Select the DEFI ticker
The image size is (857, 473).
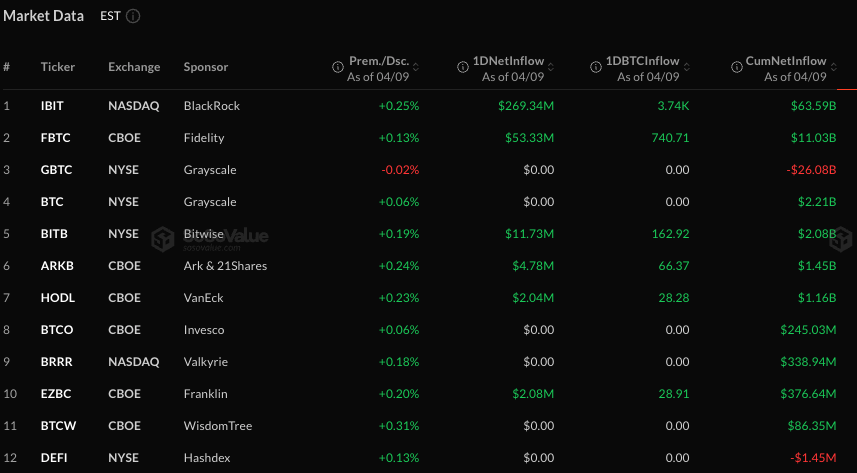coord(54,458)
